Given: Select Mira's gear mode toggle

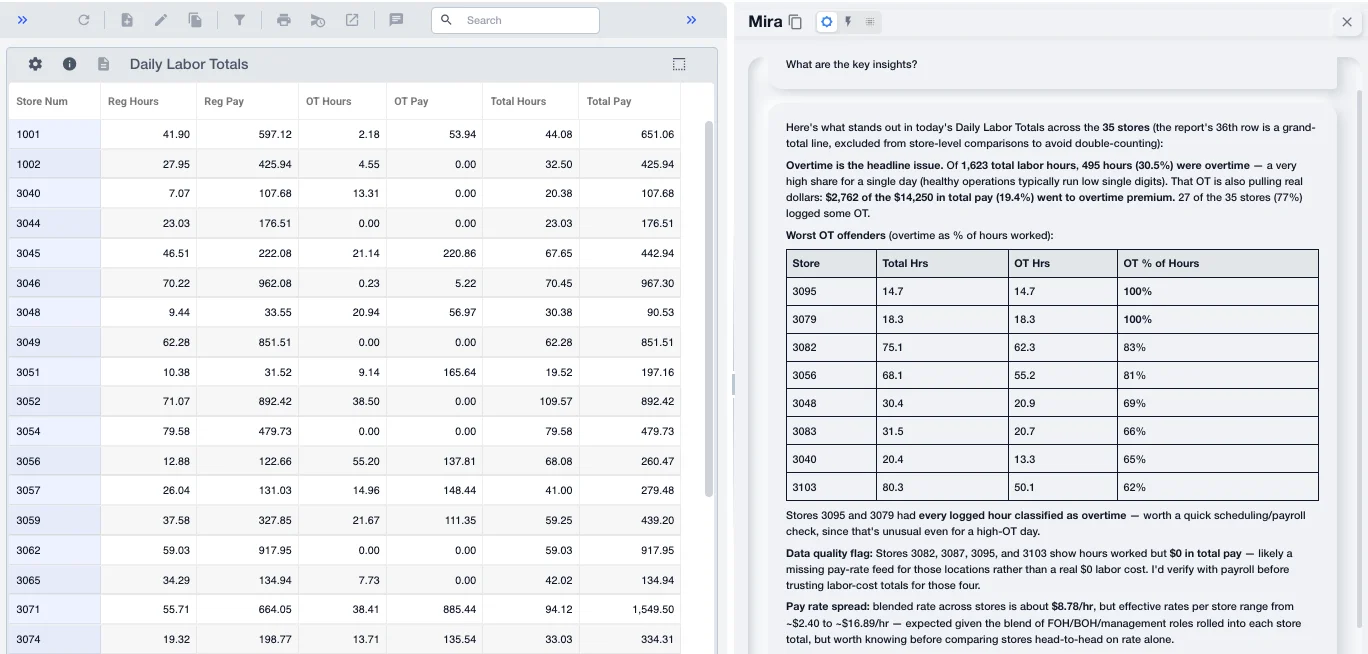Looking at the screenshot, I should point(826,22).
